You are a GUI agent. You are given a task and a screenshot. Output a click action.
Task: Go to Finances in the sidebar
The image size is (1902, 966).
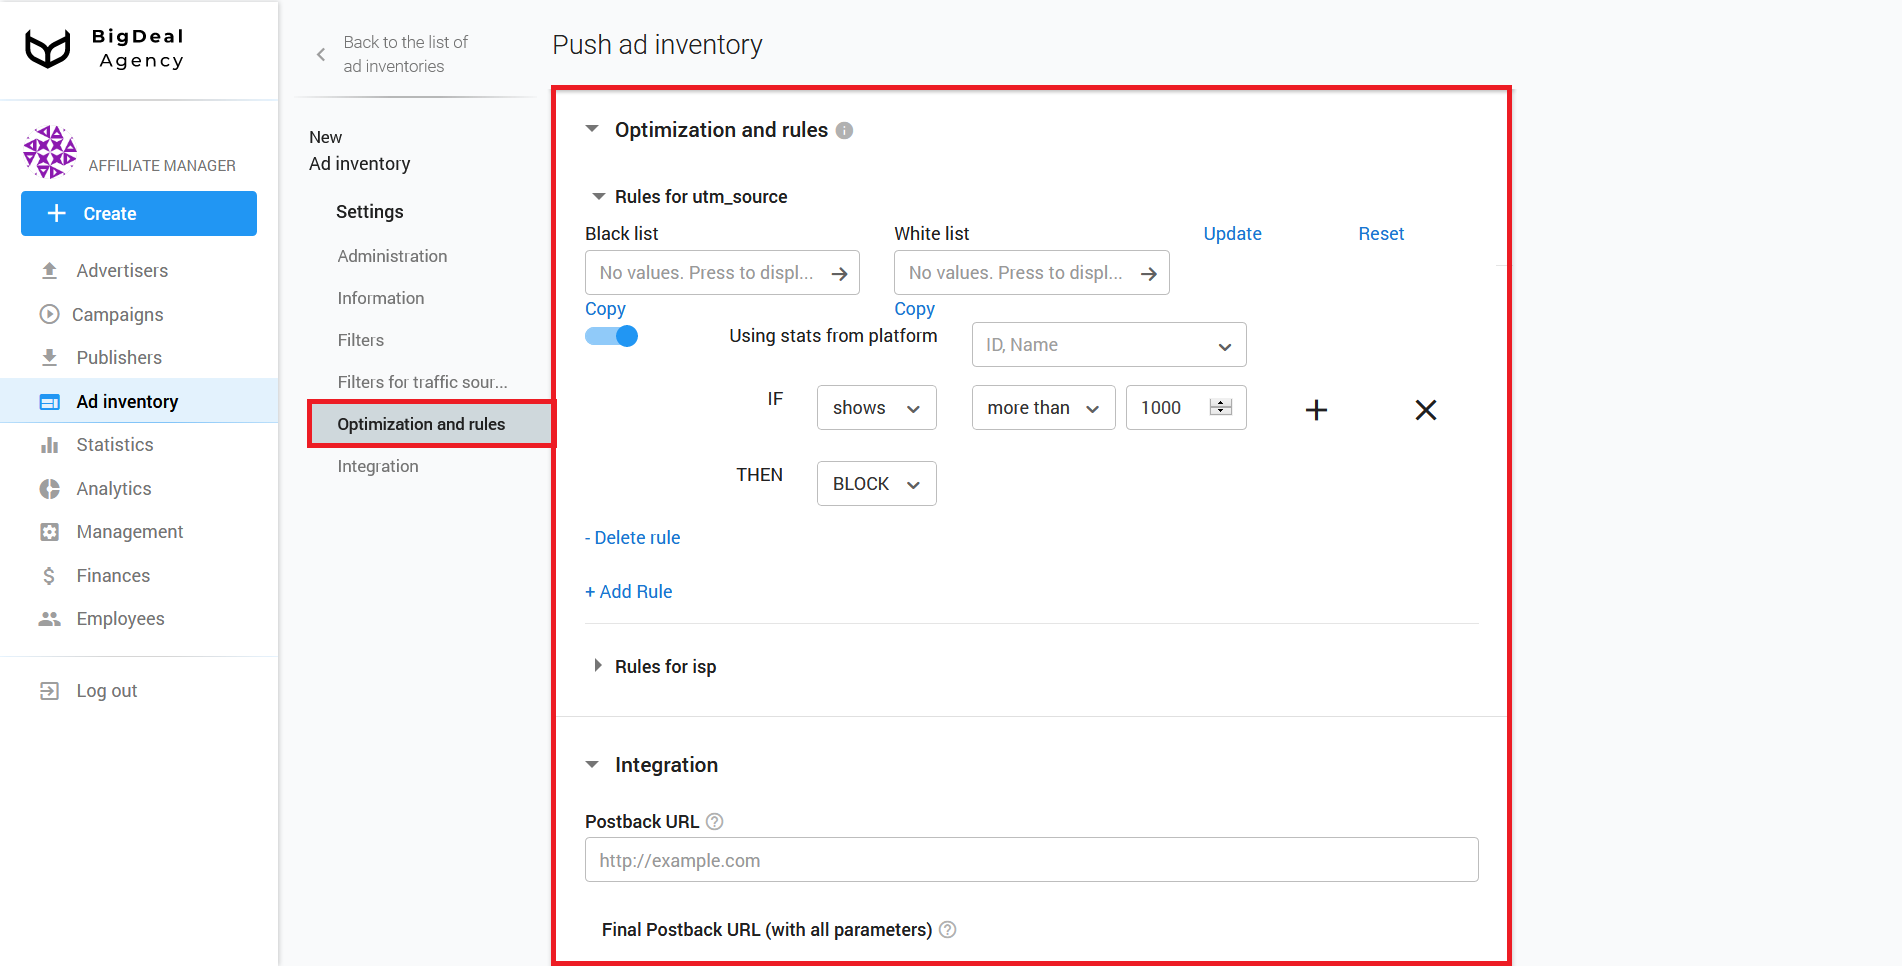113,575
